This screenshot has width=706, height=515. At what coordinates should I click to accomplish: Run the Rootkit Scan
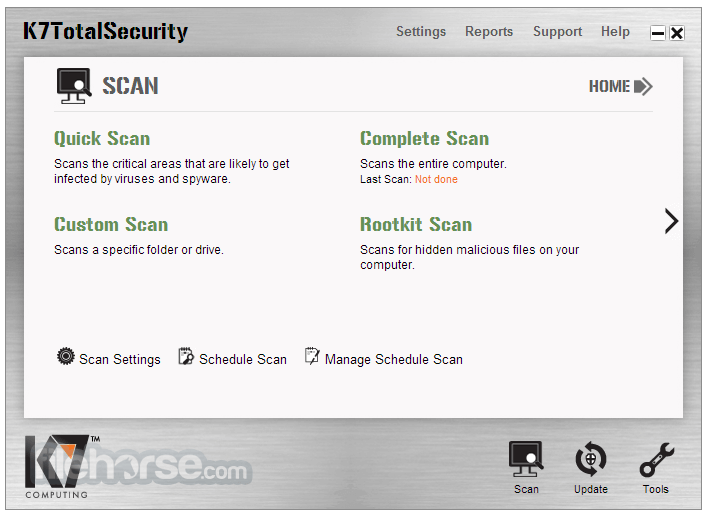(x=416, y=224)
